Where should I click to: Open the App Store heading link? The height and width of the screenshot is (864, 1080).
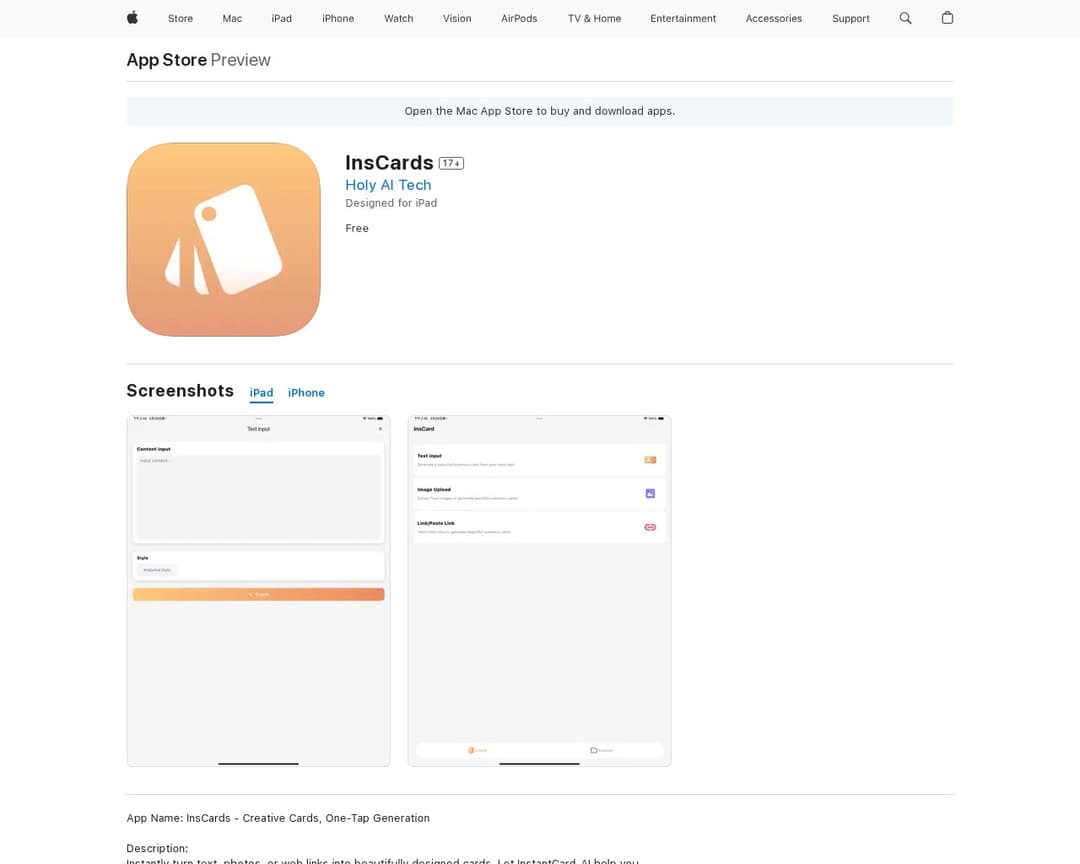pos(166,60)
